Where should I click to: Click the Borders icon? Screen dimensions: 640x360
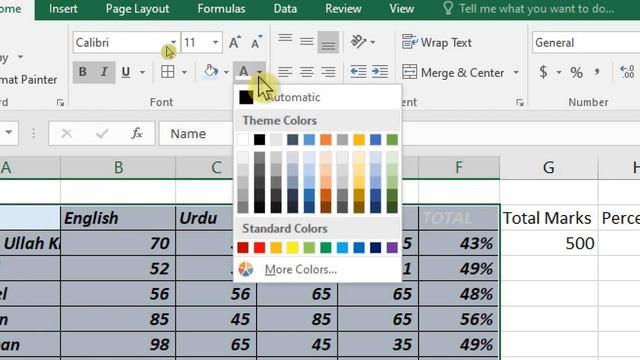click(167, 72)
